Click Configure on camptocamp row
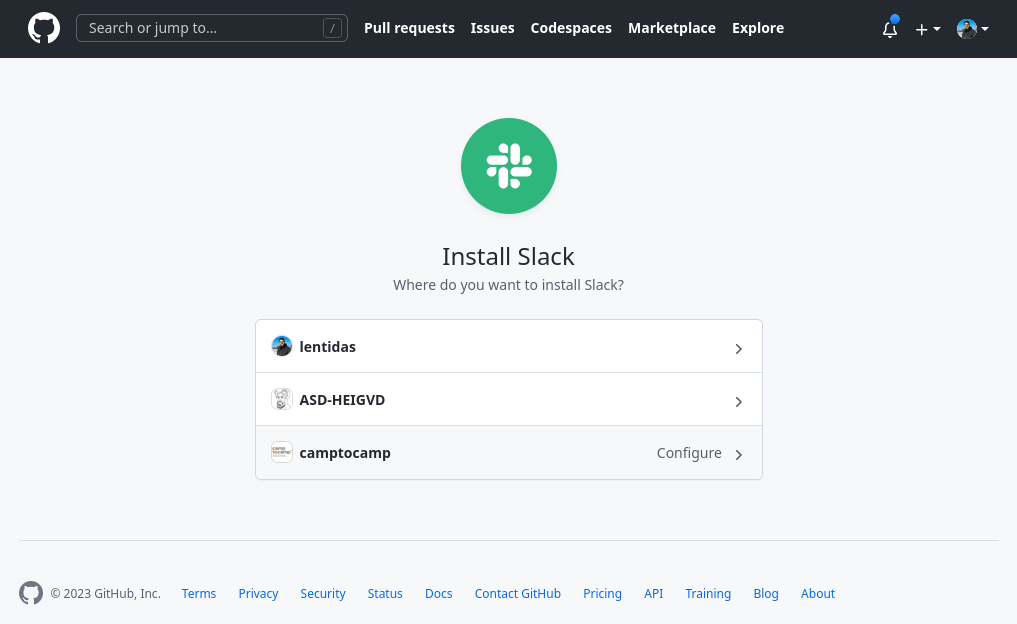This screenshot has width=1017, height=624. (x=689, y=453)
